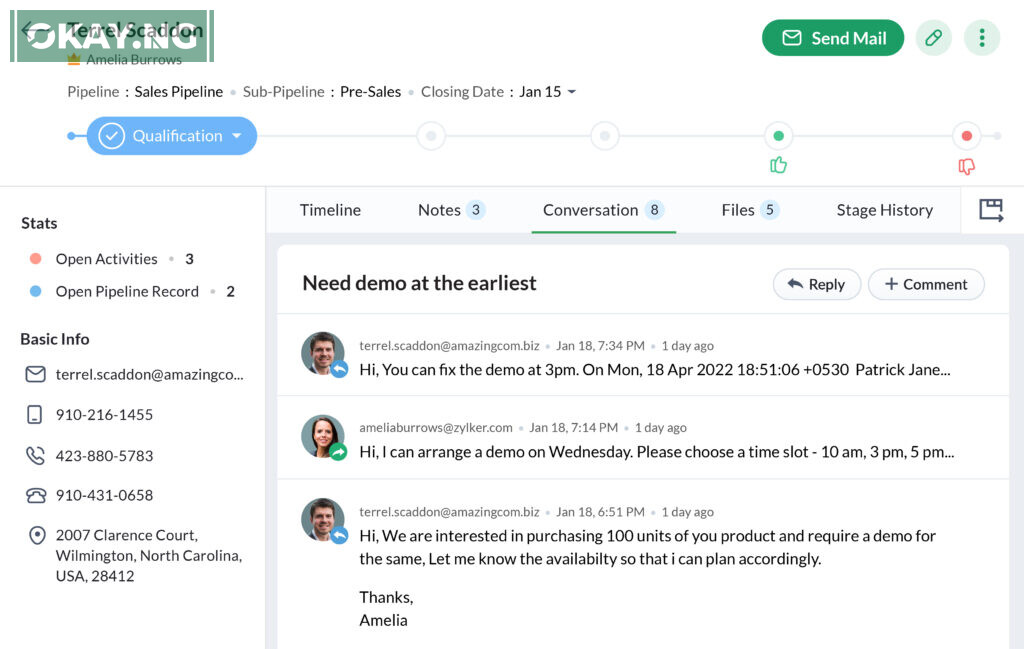Click the green thumbs-up won icon

pos(779,165)
